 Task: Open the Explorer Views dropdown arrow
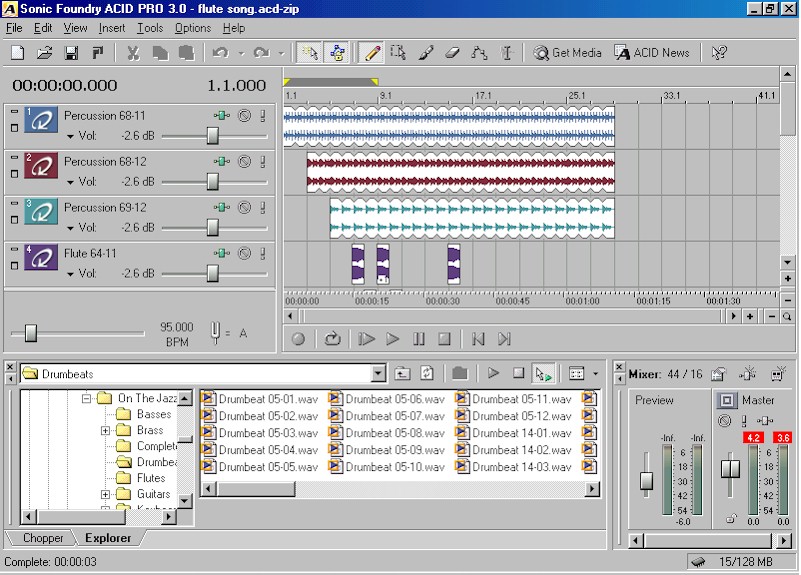point(596,374)
